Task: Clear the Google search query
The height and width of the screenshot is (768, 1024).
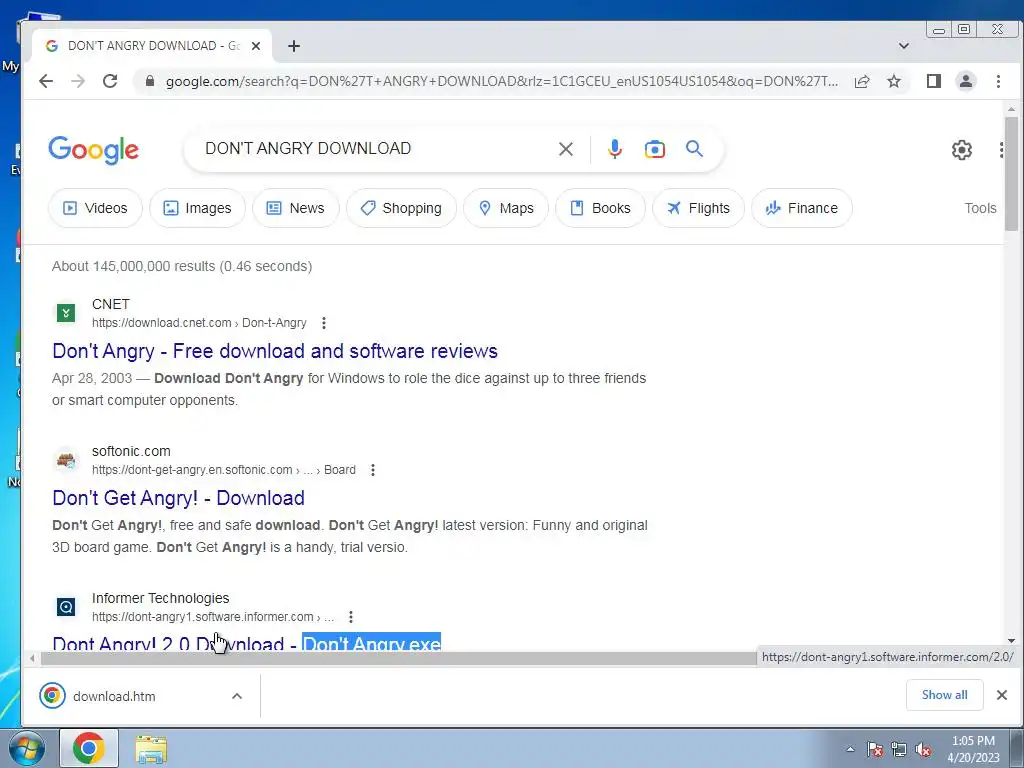Action: [x=566, y=149]
